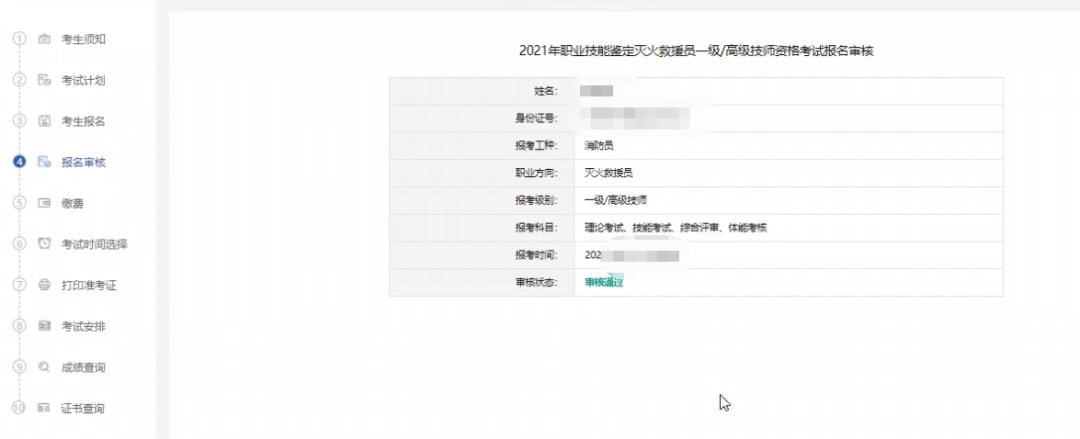Click the 灭火救援员 value cell
This screenshot has width=1080, height=439.
click(789, 173)
